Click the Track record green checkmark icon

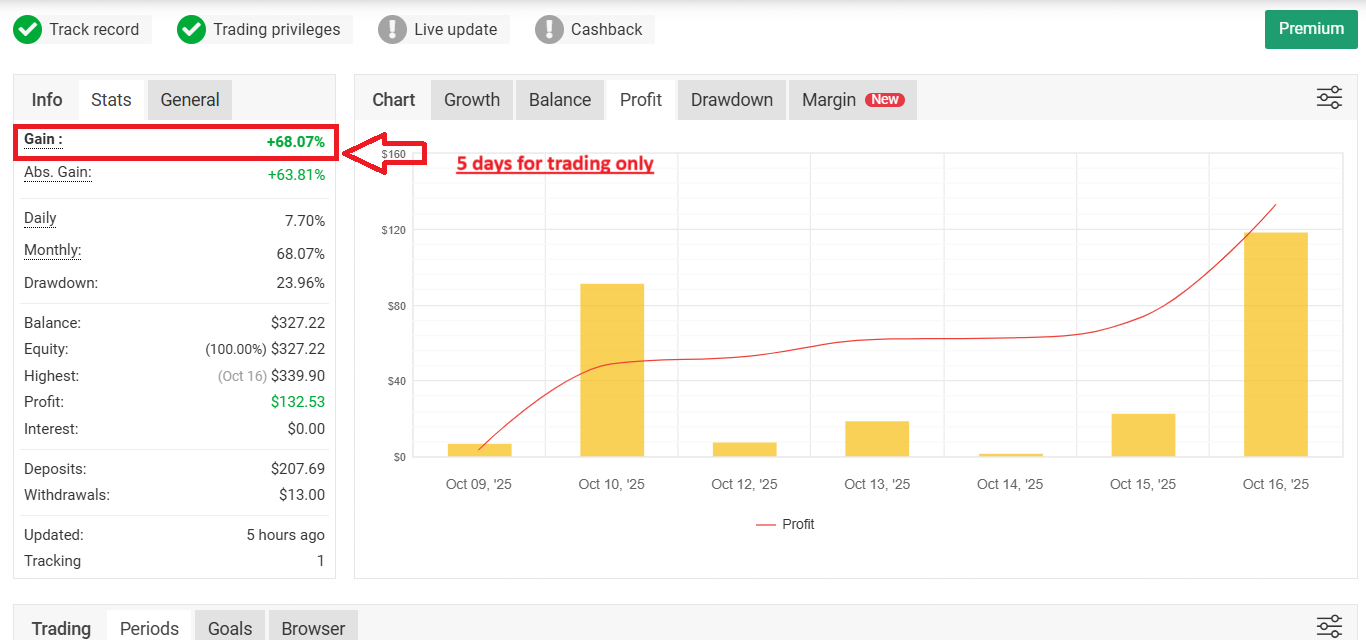click(27, 30)
